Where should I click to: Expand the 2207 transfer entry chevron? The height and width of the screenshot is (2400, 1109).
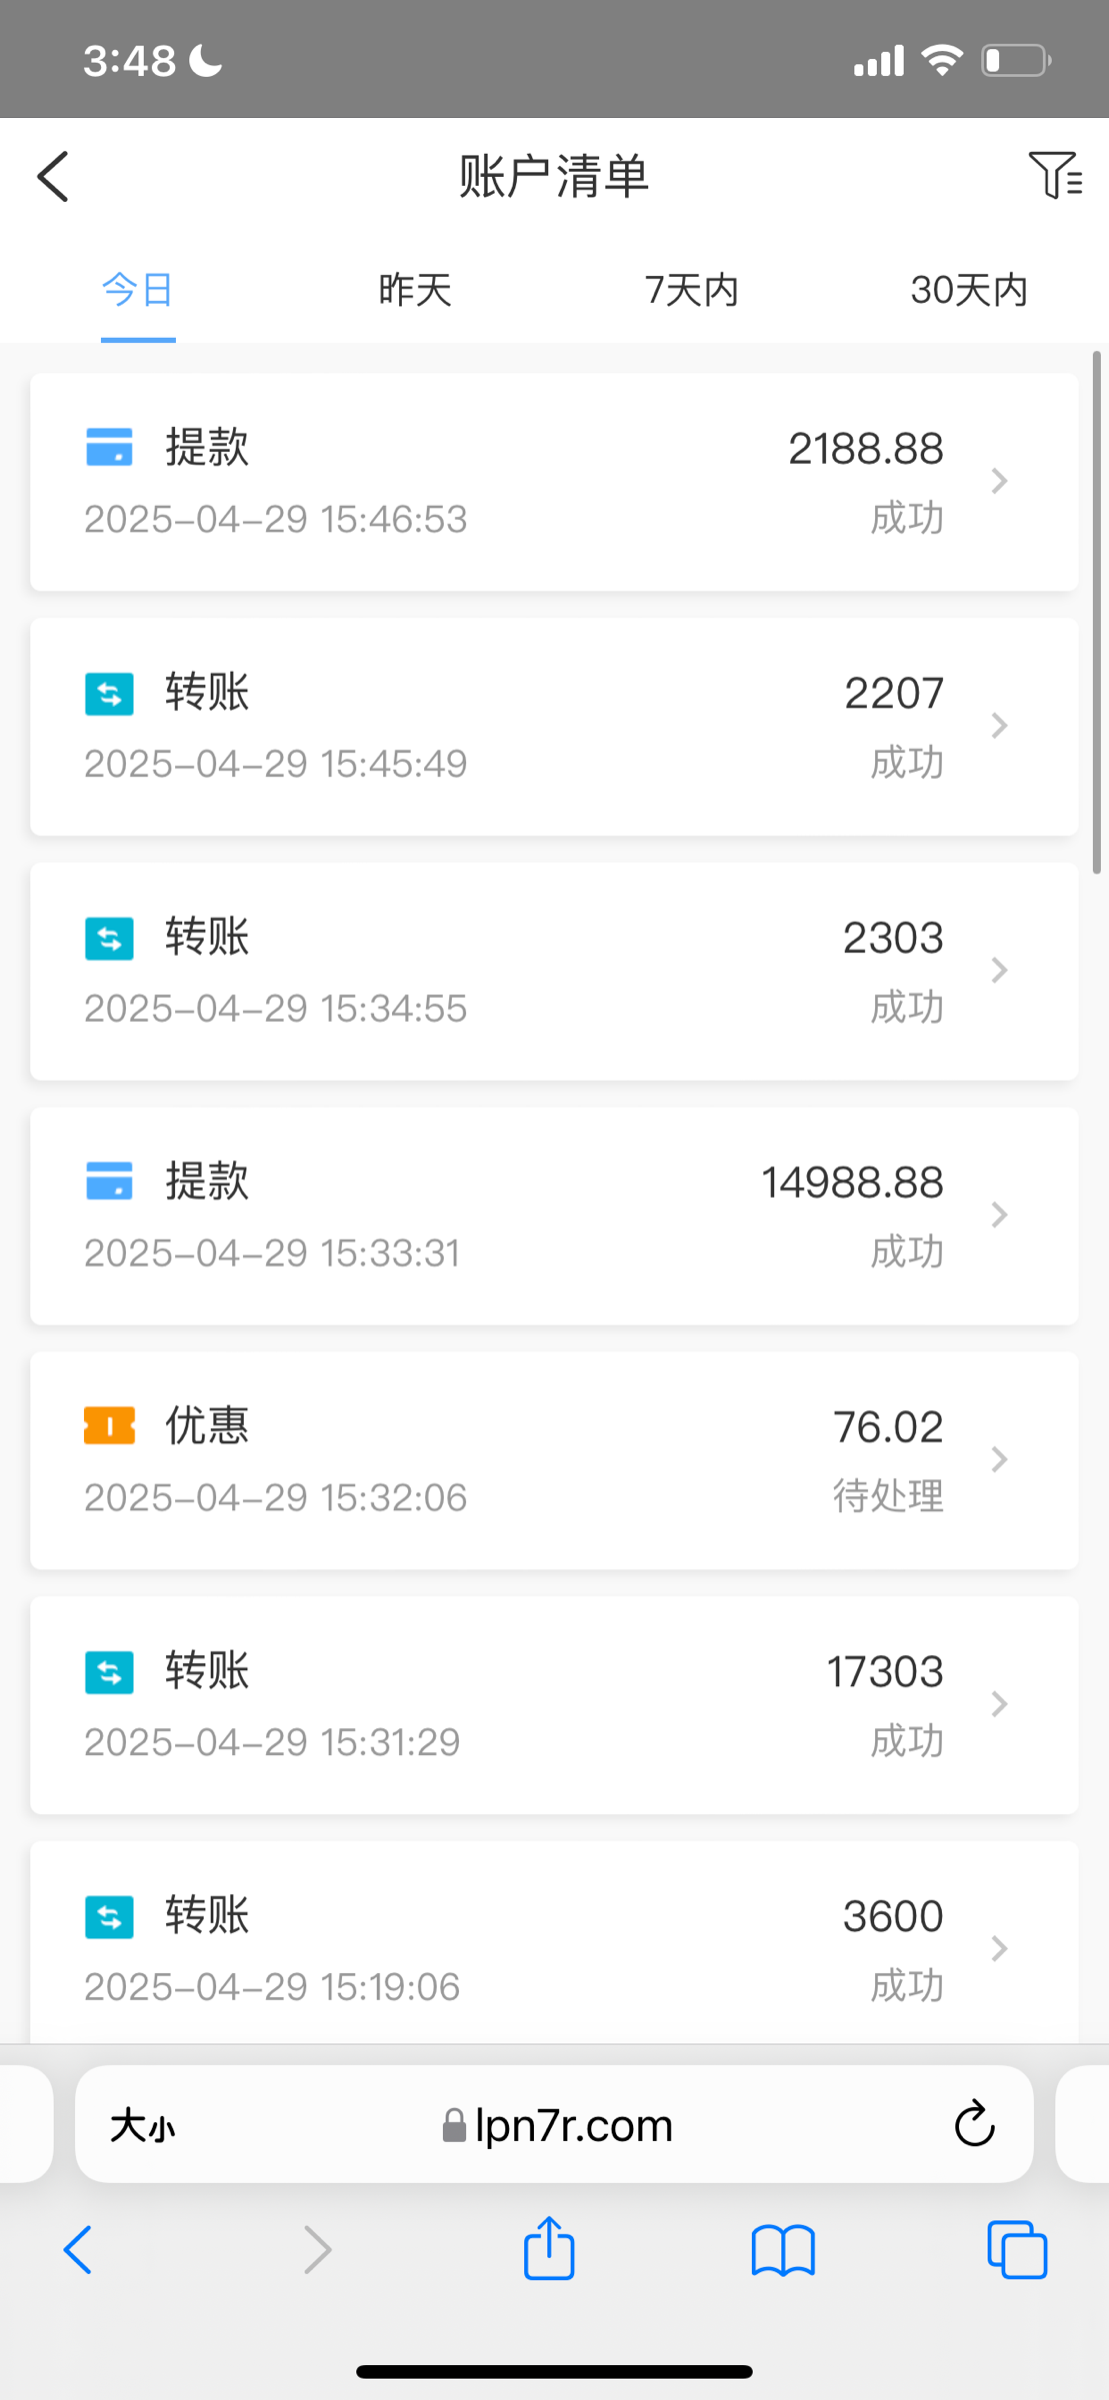[x=999, y=726]
